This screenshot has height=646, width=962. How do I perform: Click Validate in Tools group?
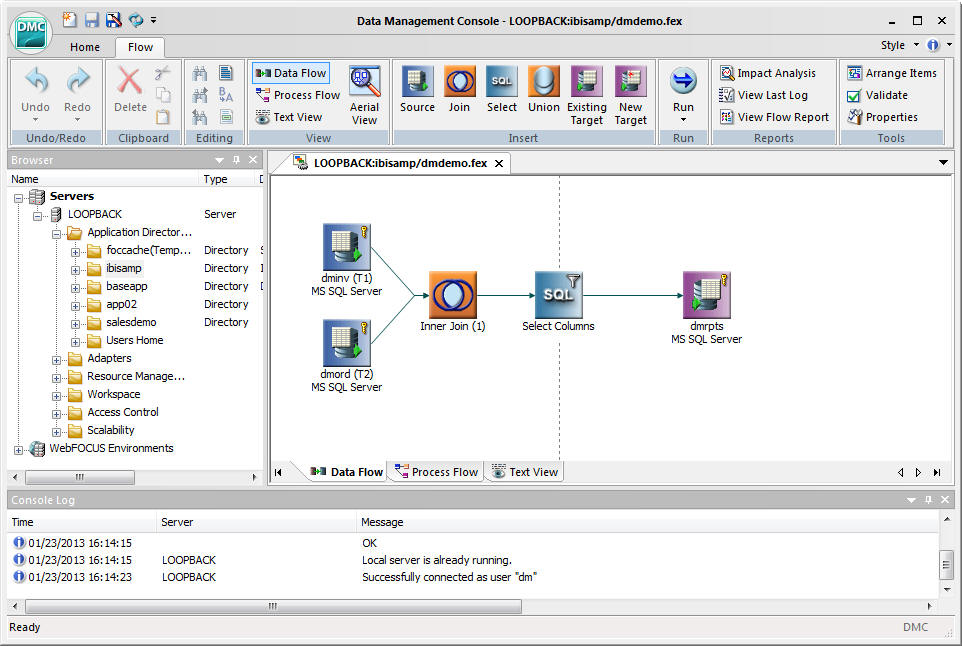pyautogui.click(x=877, y=95)
